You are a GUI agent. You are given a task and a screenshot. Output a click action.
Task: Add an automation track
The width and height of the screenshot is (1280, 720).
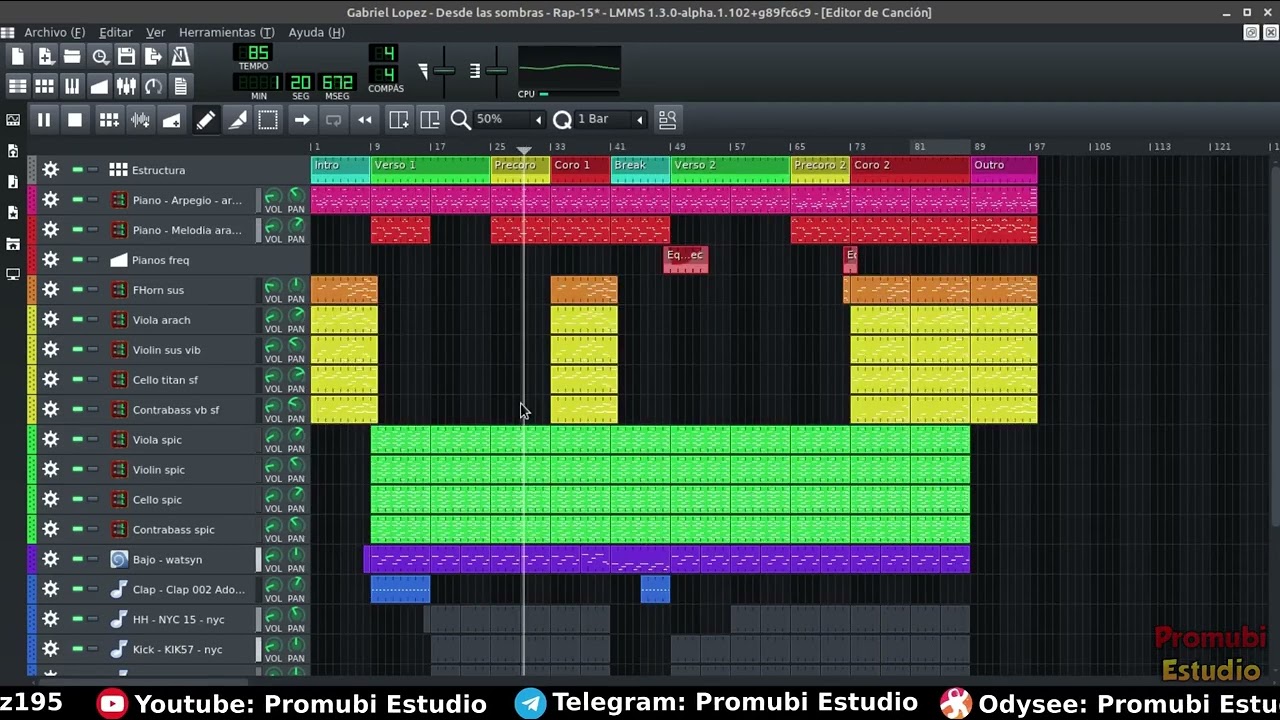[x=171, y=120]
